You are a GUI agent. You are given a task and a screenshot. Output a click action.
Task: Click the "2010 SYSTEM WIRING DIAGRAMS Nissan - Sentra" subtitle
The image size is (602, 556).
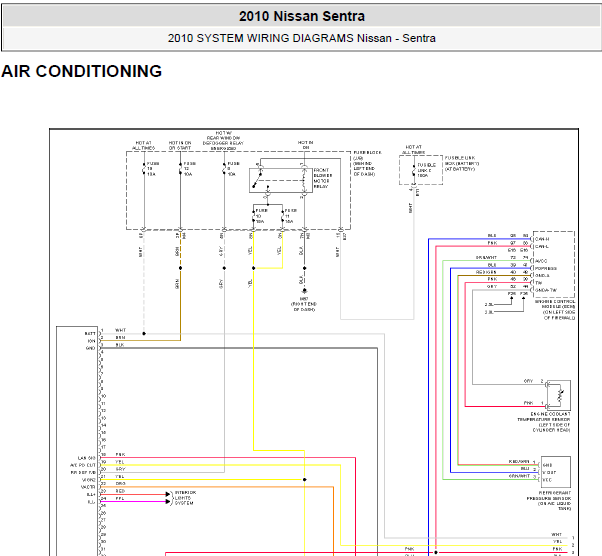(302, 38)
